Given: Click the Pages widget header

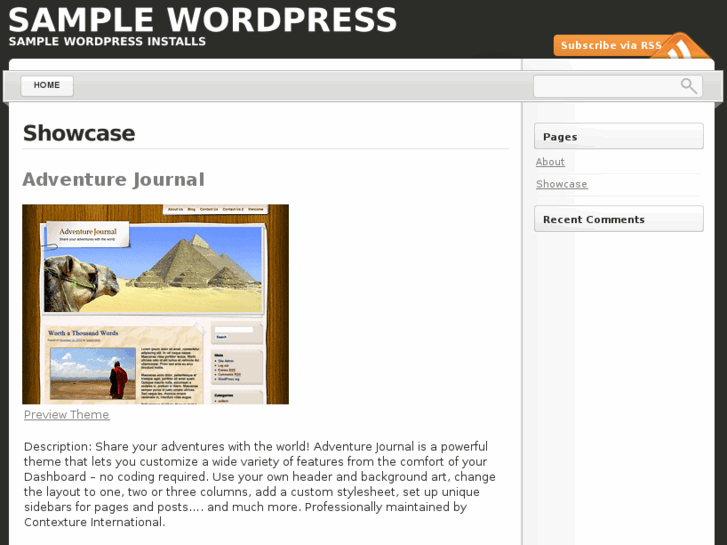Looking at the screenshot, I should coord(619,136).
